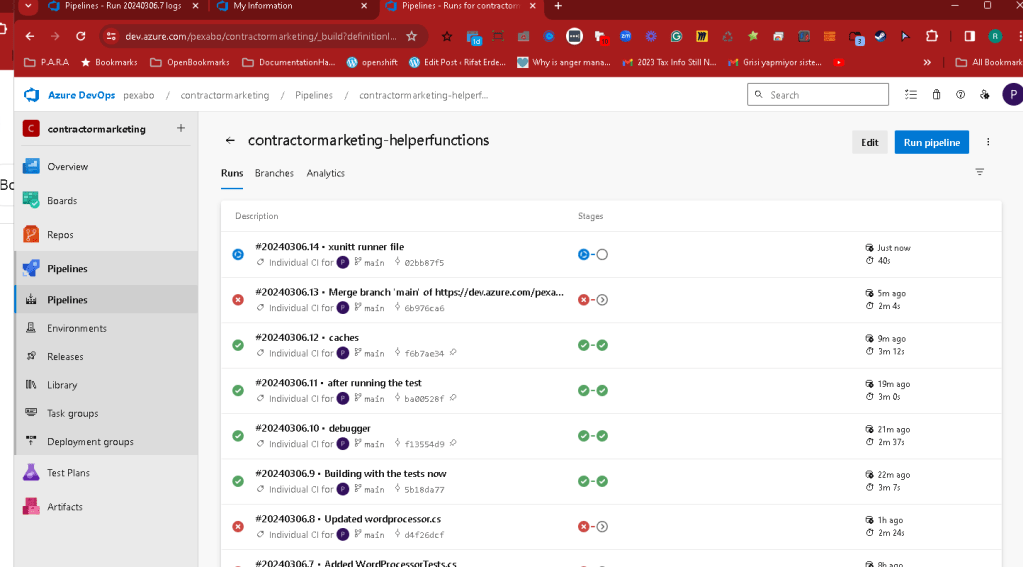This screenshot has height=567, width=1023.
Task: Click Pipelines breadcrumb link
Action: coord(314,95)
